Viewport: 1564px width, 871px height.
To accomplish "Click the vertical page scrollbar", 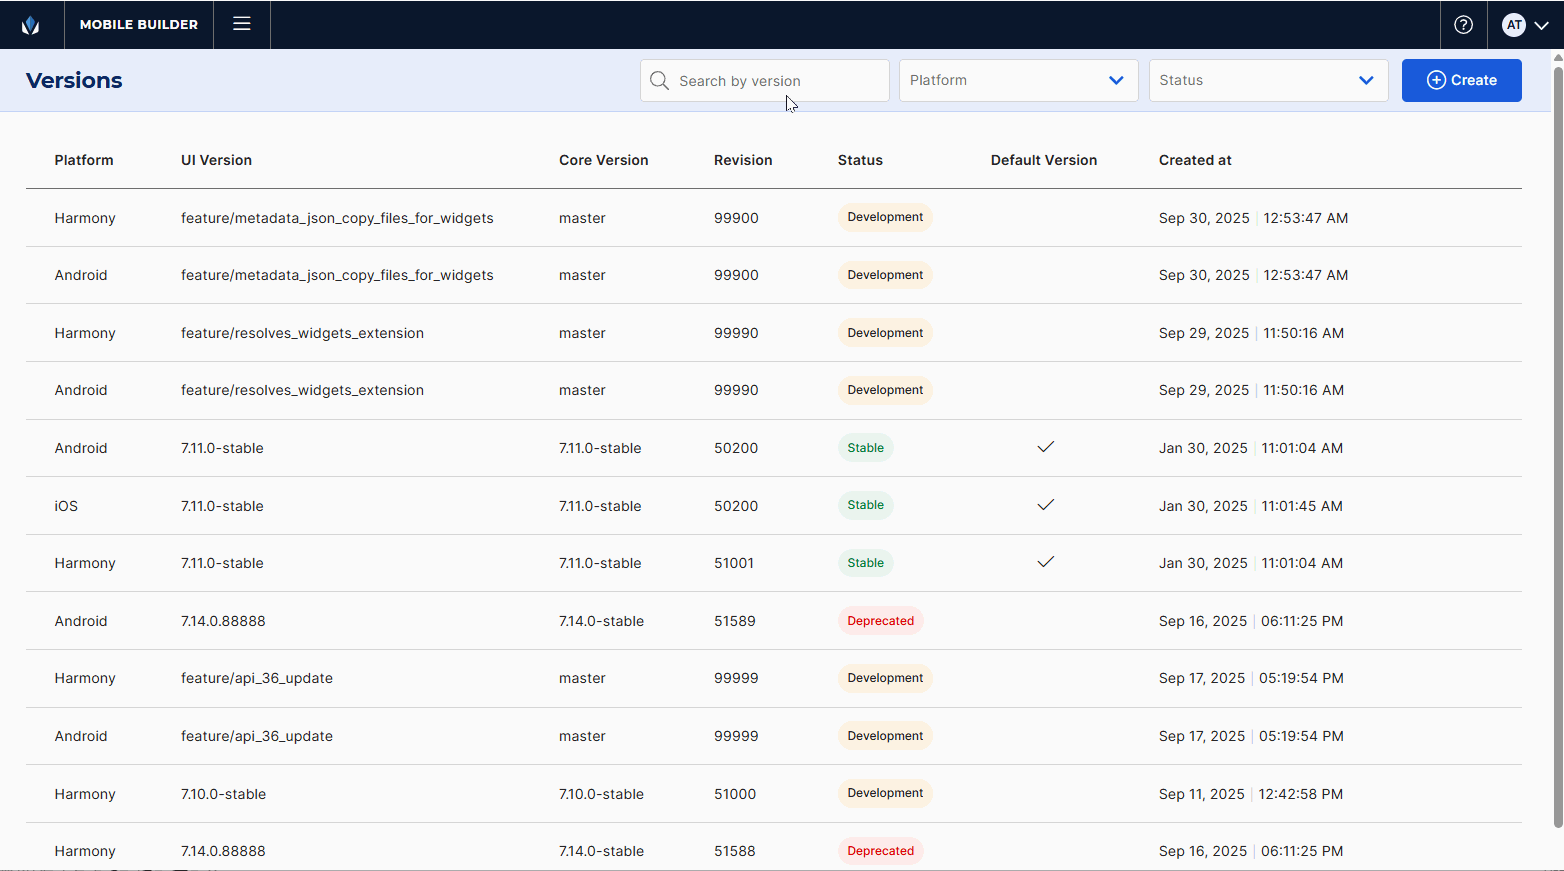I will (x=1557, y=440).
